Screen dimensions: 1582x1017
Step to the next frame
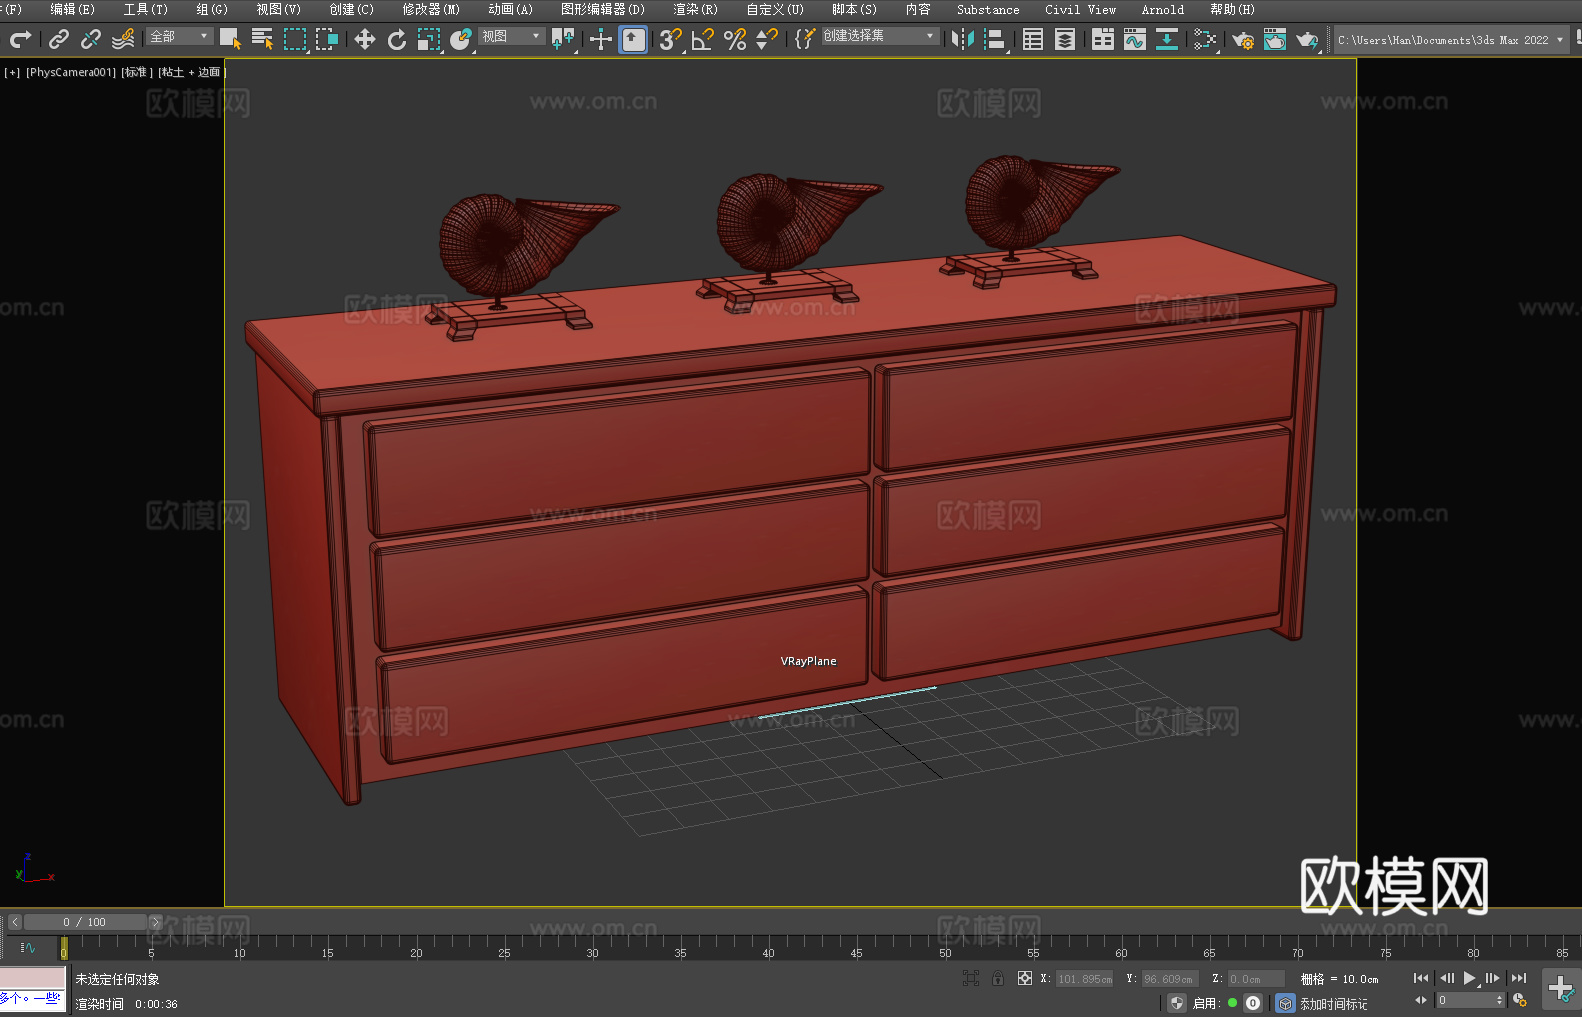coord(1493,978)
